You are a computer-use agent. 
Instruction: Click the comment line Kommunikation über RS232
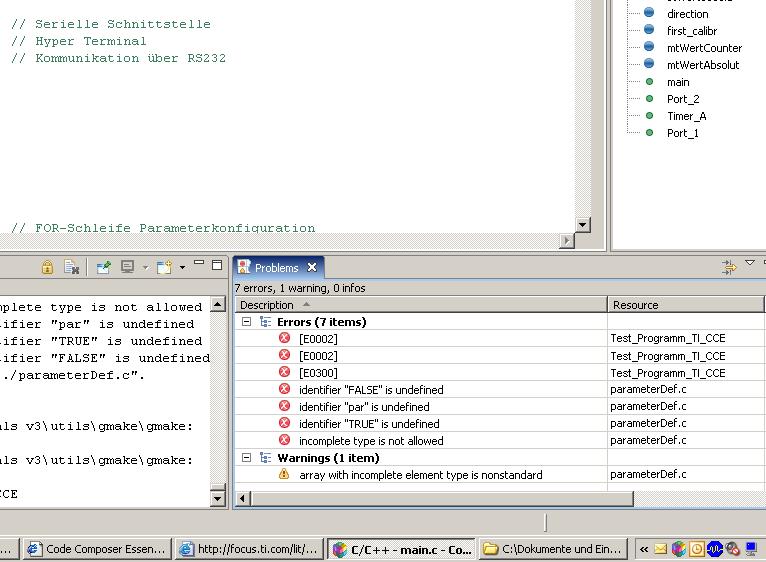[x=118, y=58]
